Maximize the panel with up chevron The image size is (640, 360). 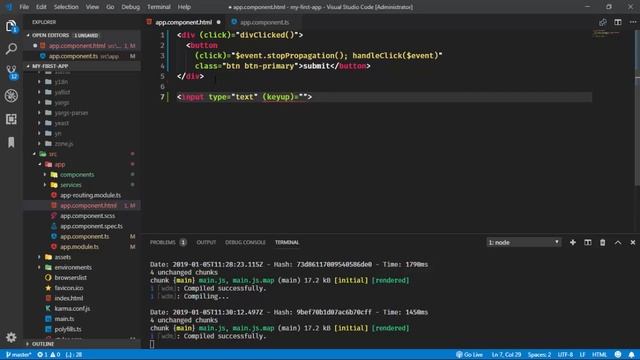pyautogui.click(x=618, y=242)
